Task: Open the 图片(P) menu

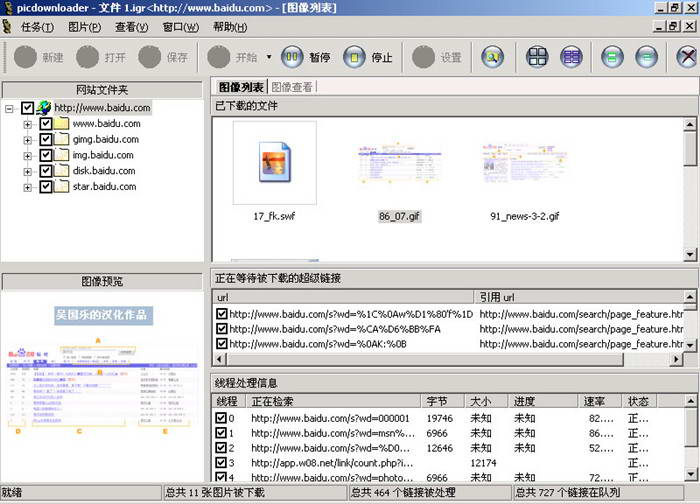Action: tap(84, 27)
